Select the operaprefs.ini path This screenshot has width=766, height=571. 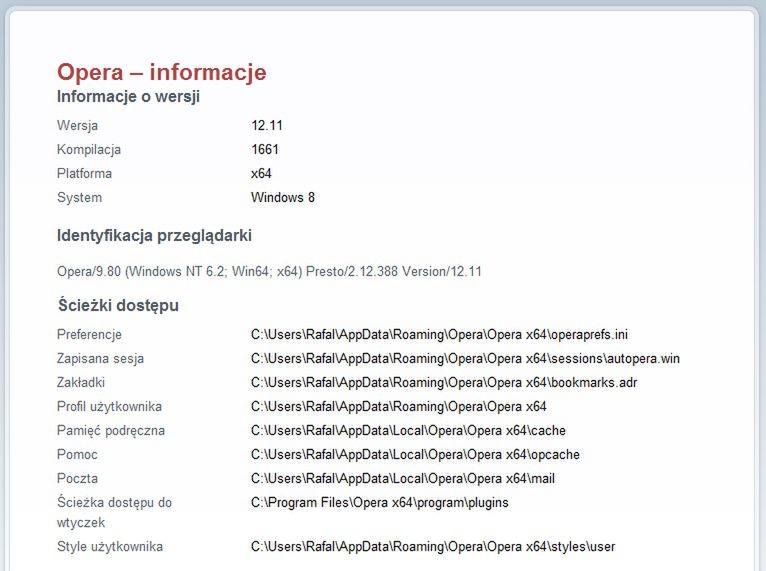tap(439, 335)
